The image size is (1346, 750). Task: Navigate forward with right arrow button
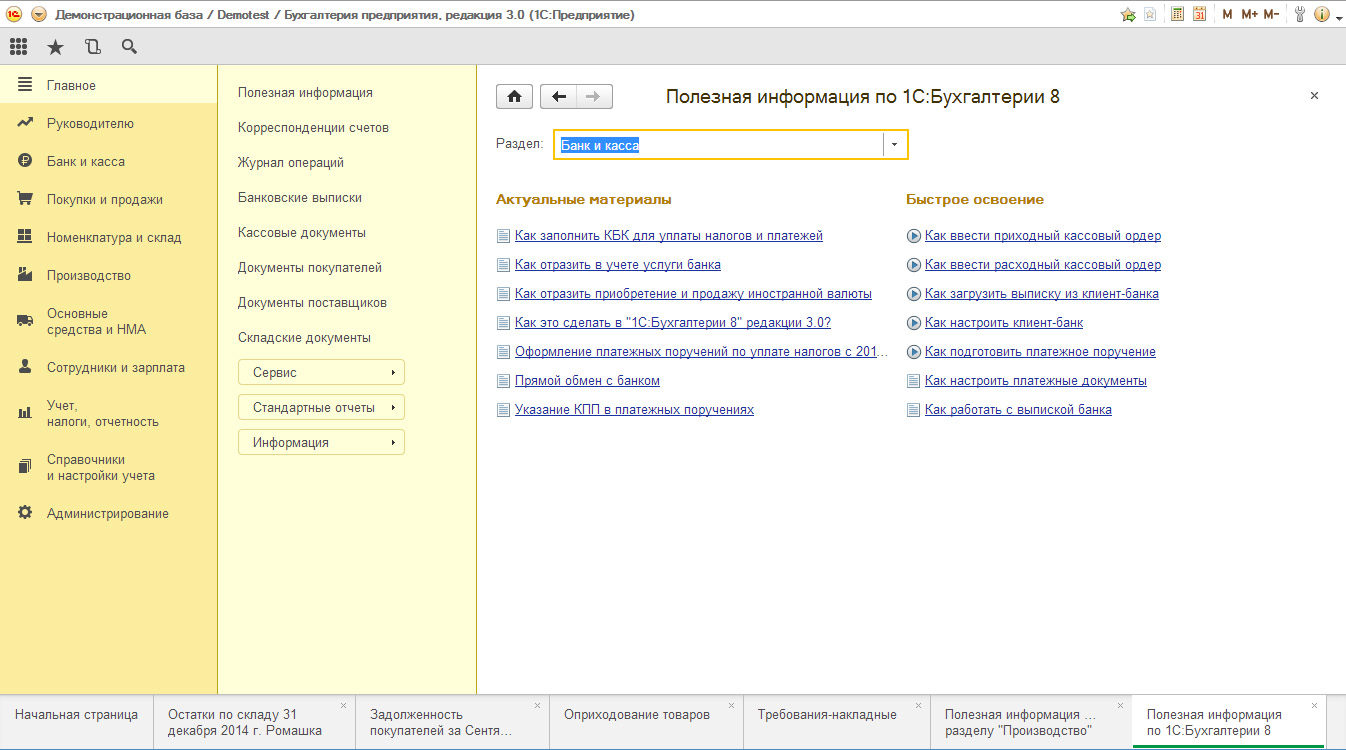(594, 96)
